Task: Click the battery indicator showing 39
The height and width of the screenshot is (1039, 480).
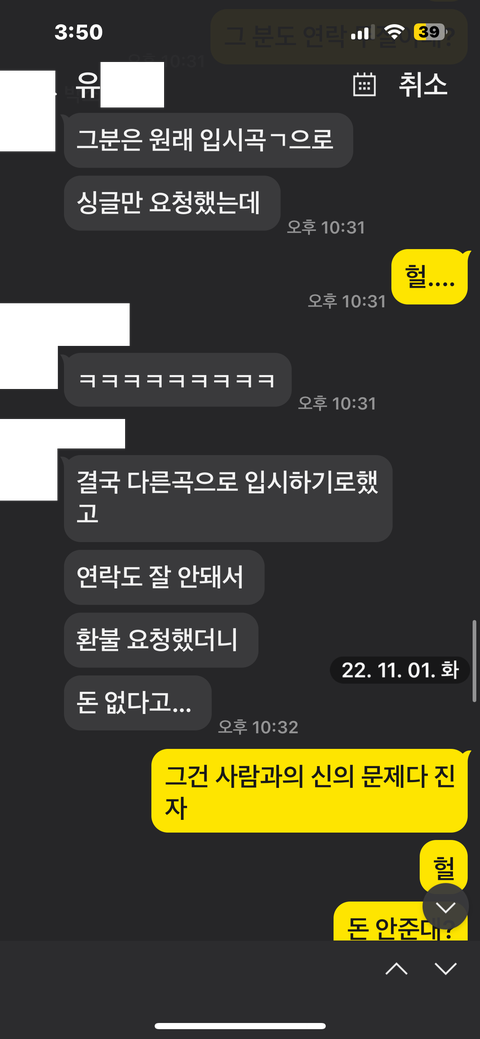Action: (430, 32)
